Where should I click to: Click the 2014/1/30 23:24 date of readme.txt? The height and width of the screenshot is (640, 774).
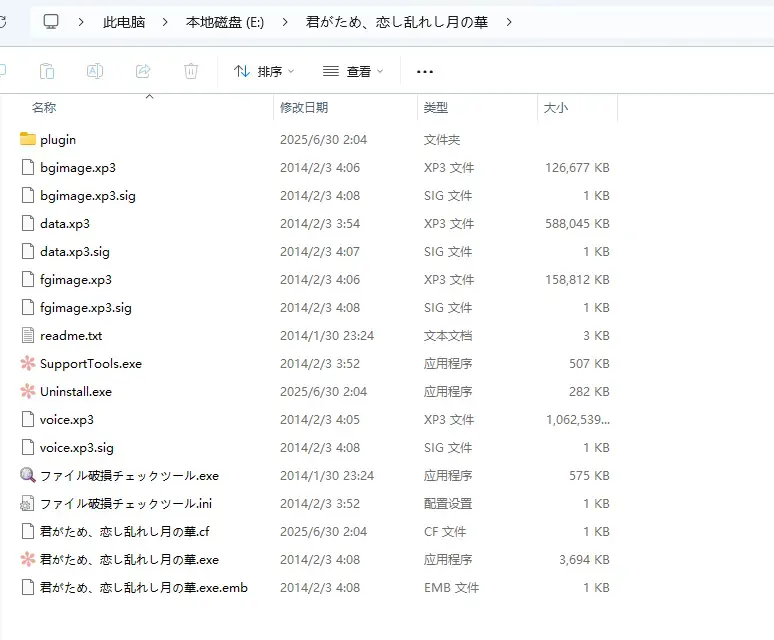[x=327, y=336]
